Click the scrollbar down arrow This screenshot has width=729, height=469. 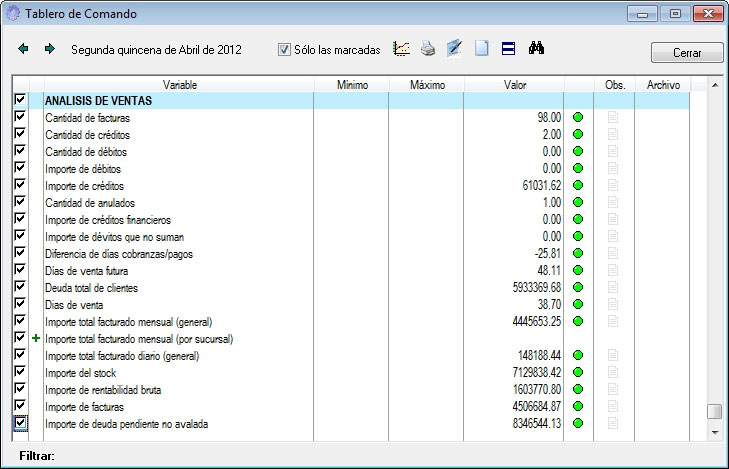[x=714, y=432]
